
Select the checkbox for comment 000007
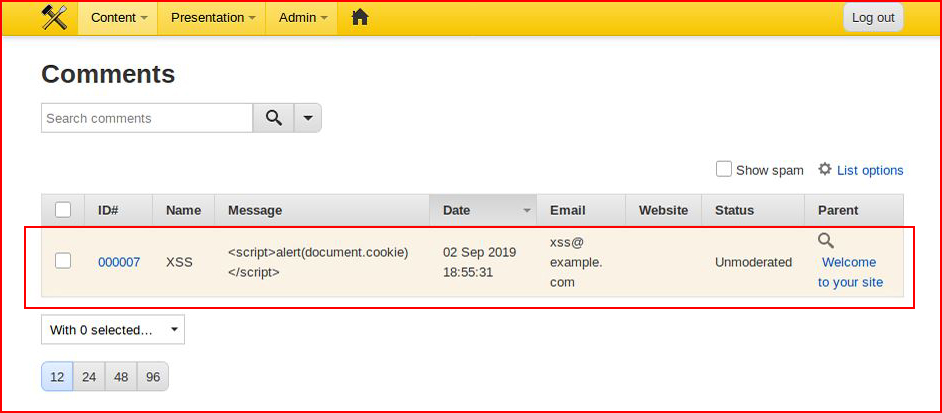62,261
